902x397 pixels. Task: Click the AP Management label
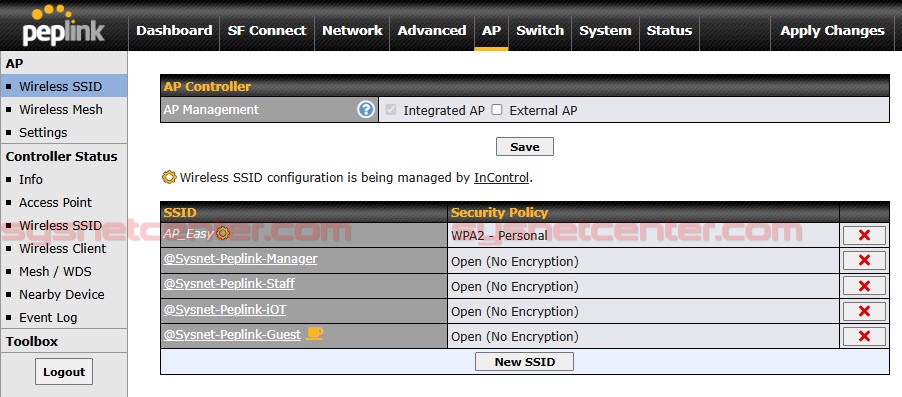coord(211,109)
